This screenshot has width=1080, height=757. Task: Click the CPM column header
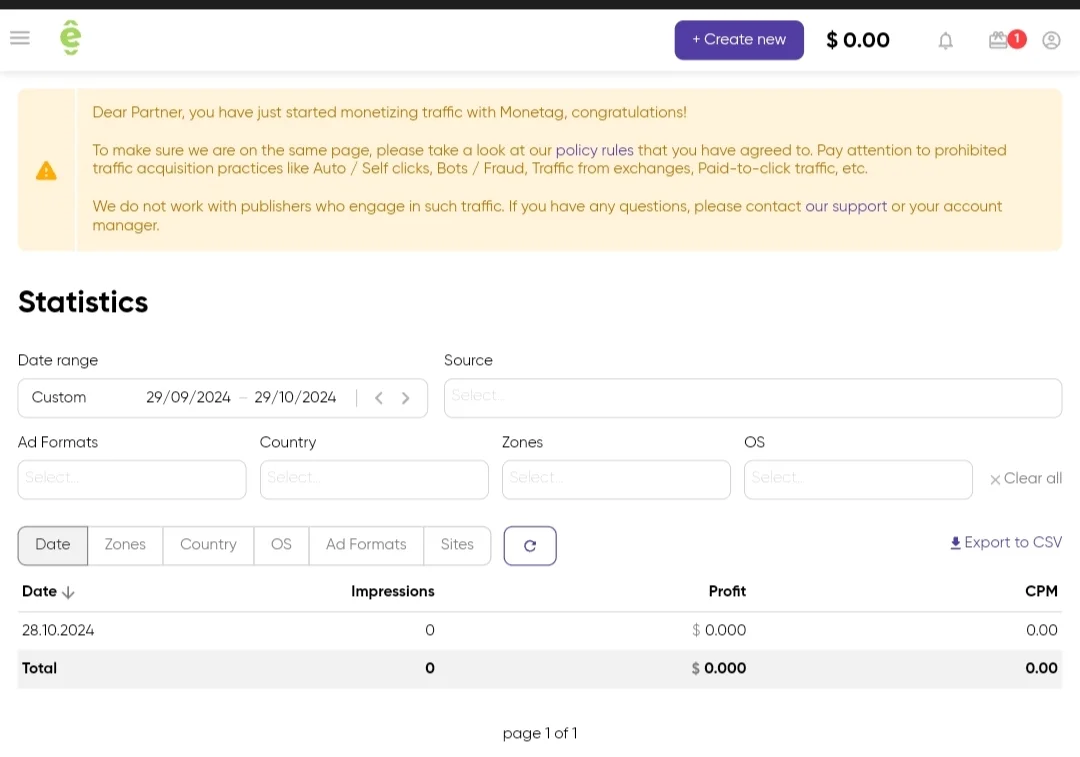(1041, 592)
